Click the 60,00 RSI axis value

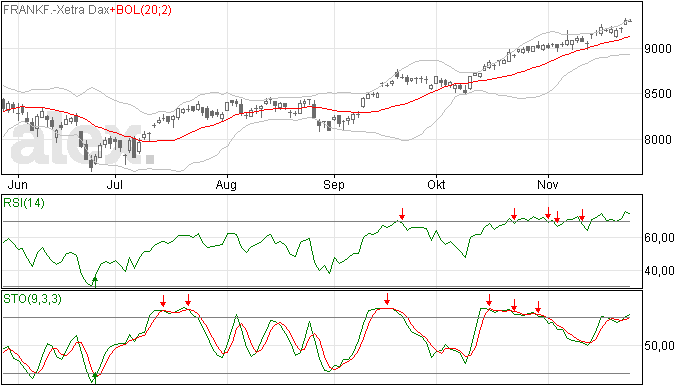pos(659,238)
